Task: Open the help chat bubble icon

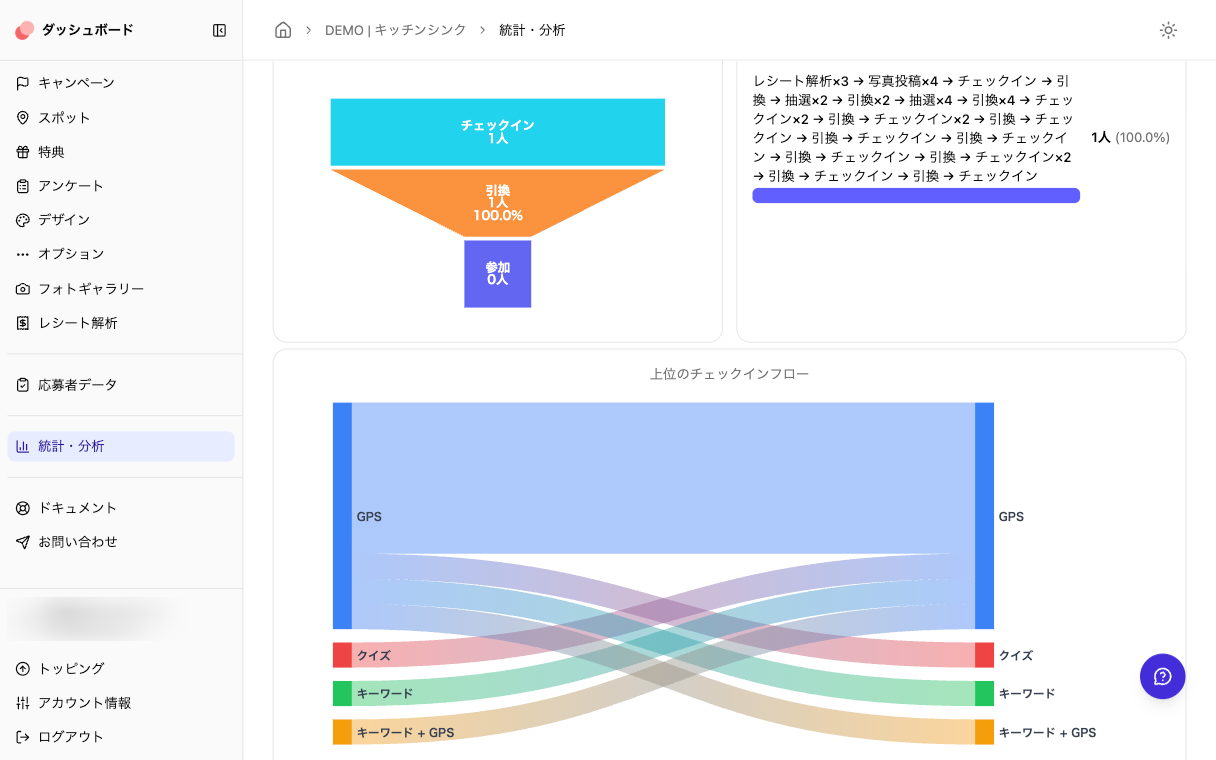Action: (x=1162, y=676)
